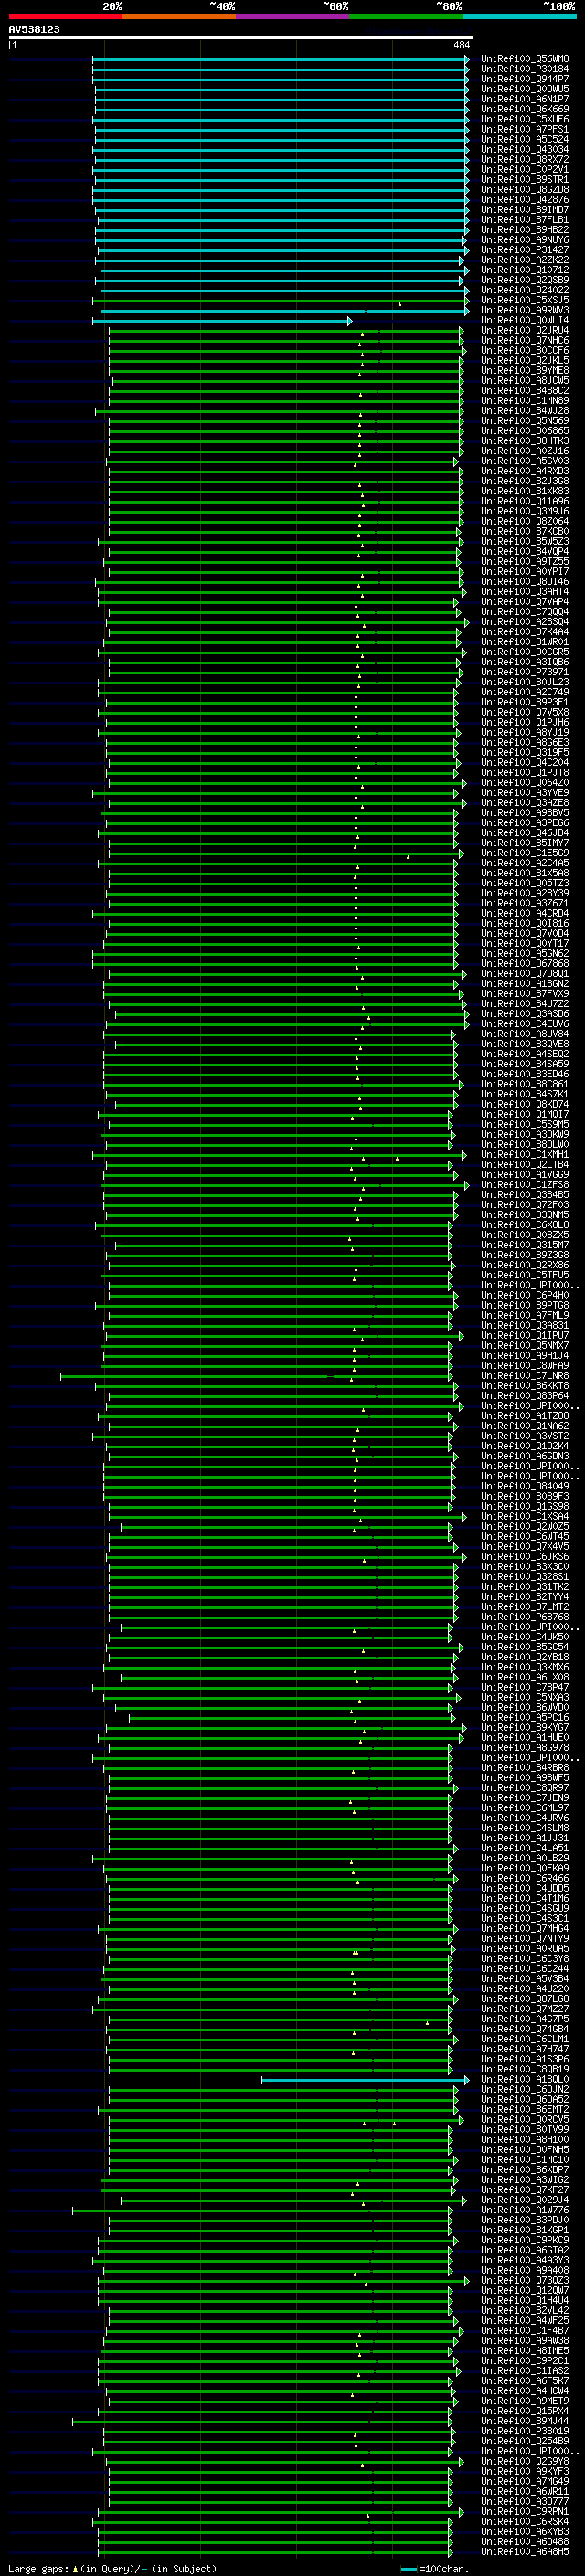Select hit label UniRef100_A3VST2
The image size is (585, 2576).
525,1436
